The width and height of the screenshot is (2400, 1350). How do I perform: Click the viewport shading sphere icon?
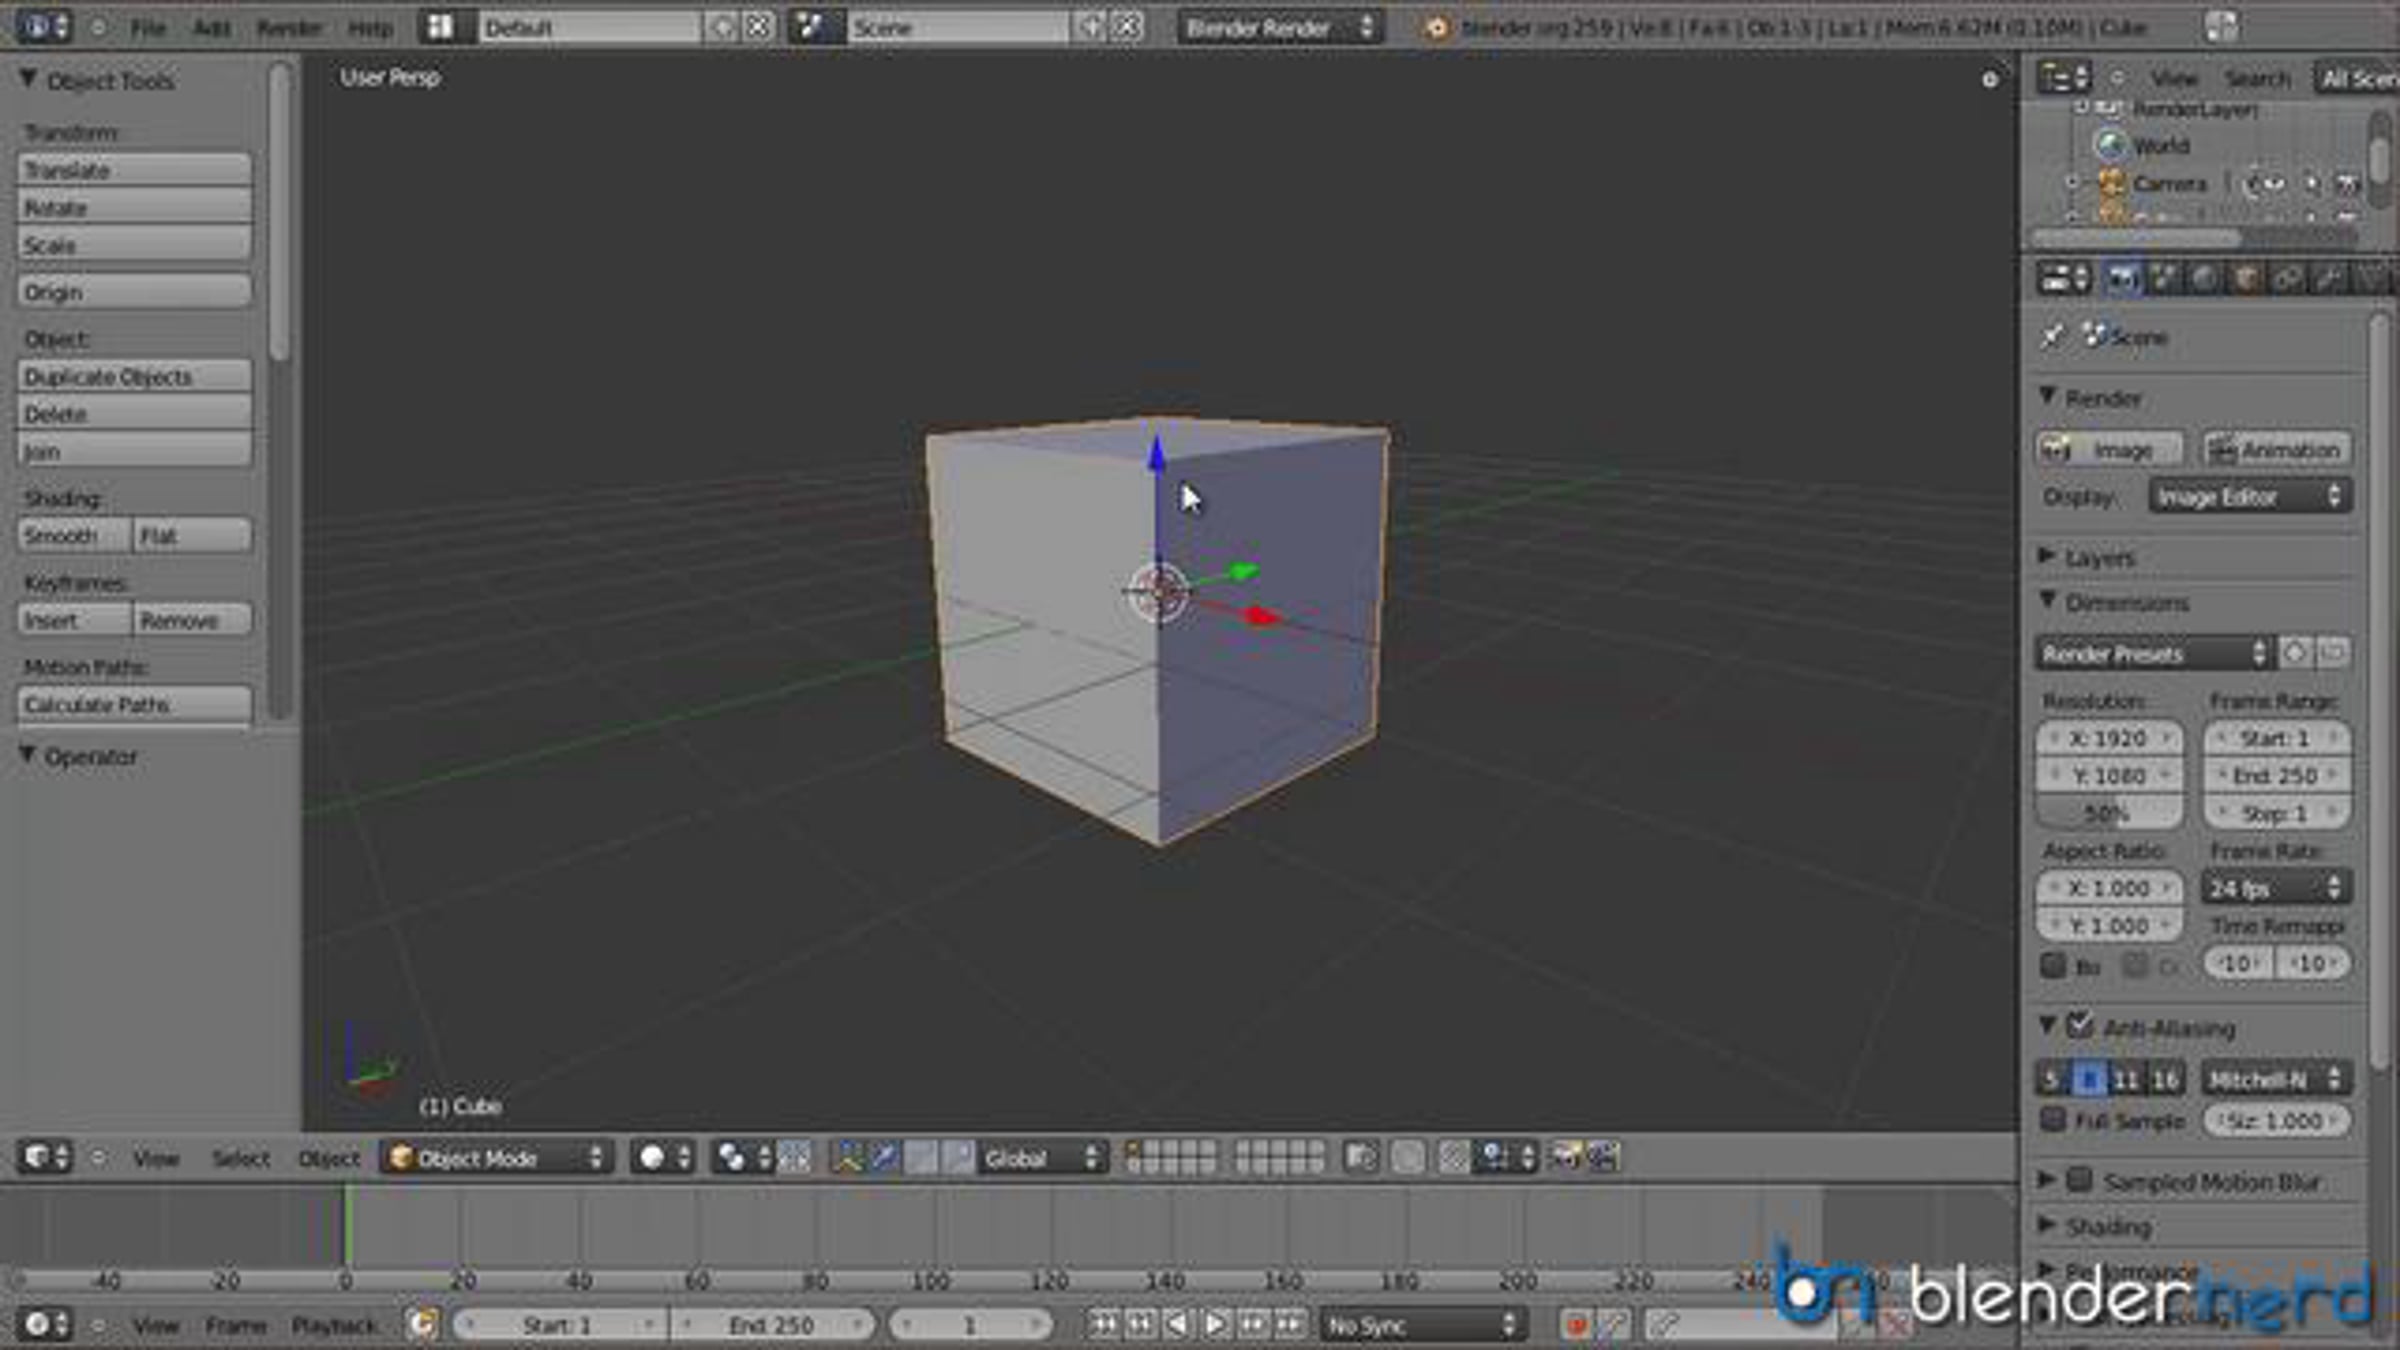653,1158
